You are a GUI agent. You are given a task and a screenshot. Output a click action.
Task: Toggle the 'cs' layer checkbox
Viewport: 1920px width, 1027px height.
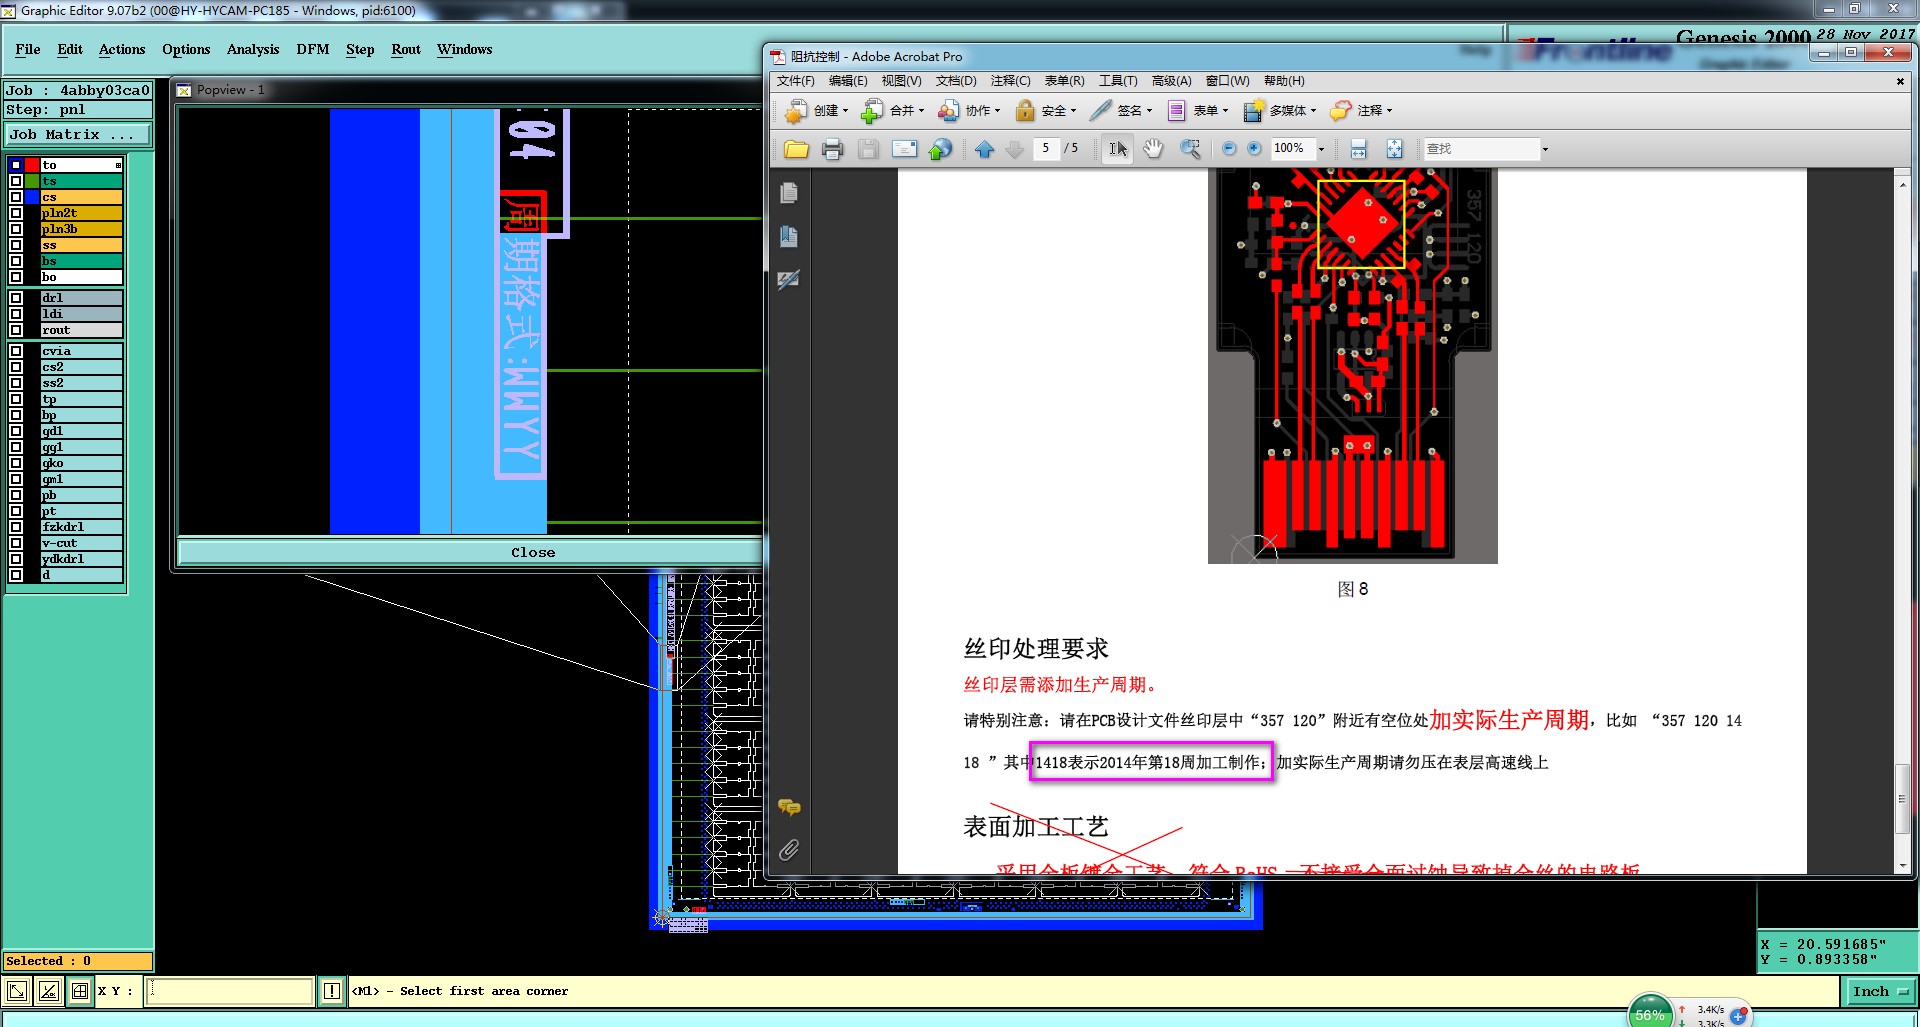(x=16, y=197)
